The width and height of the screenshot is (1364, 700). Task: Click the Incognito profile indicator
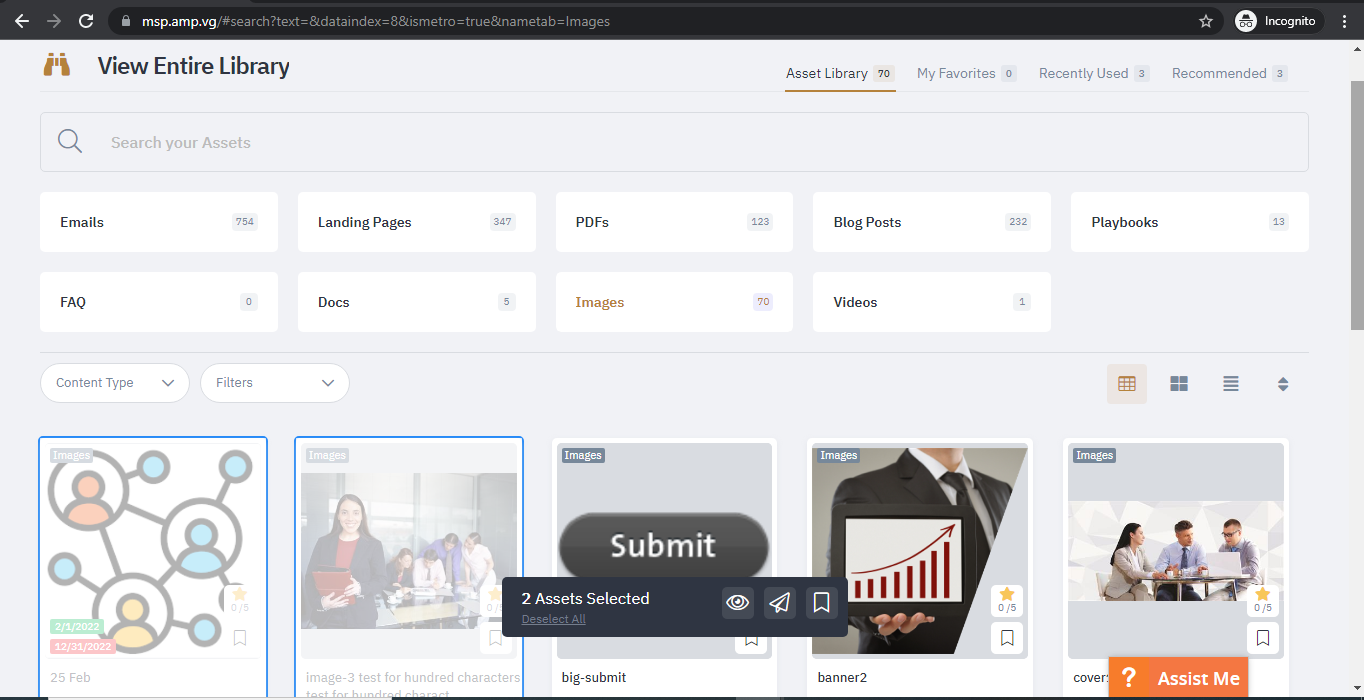point(1279,21)
